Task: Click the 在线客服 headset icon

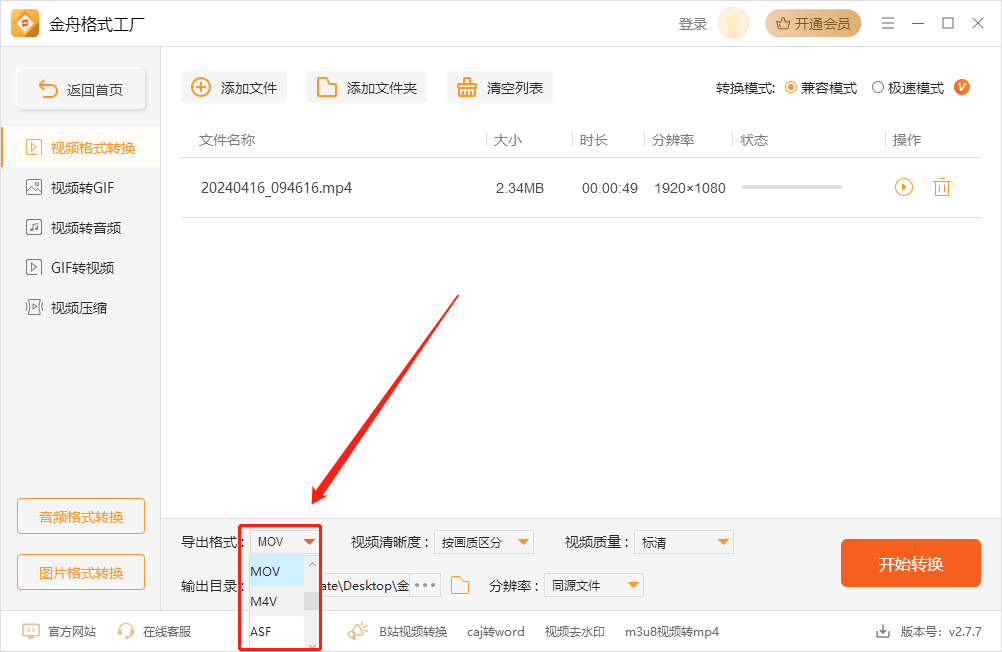Action: [126, 632]
